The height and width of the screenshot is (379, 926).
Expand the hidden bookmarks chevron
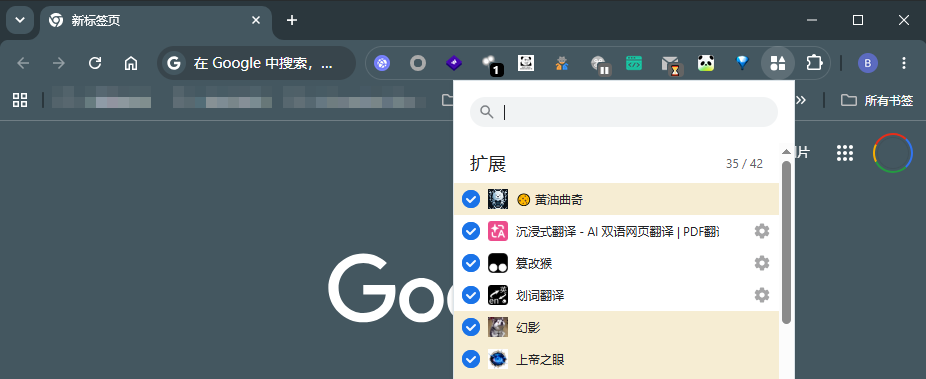(x=801, y=100)
